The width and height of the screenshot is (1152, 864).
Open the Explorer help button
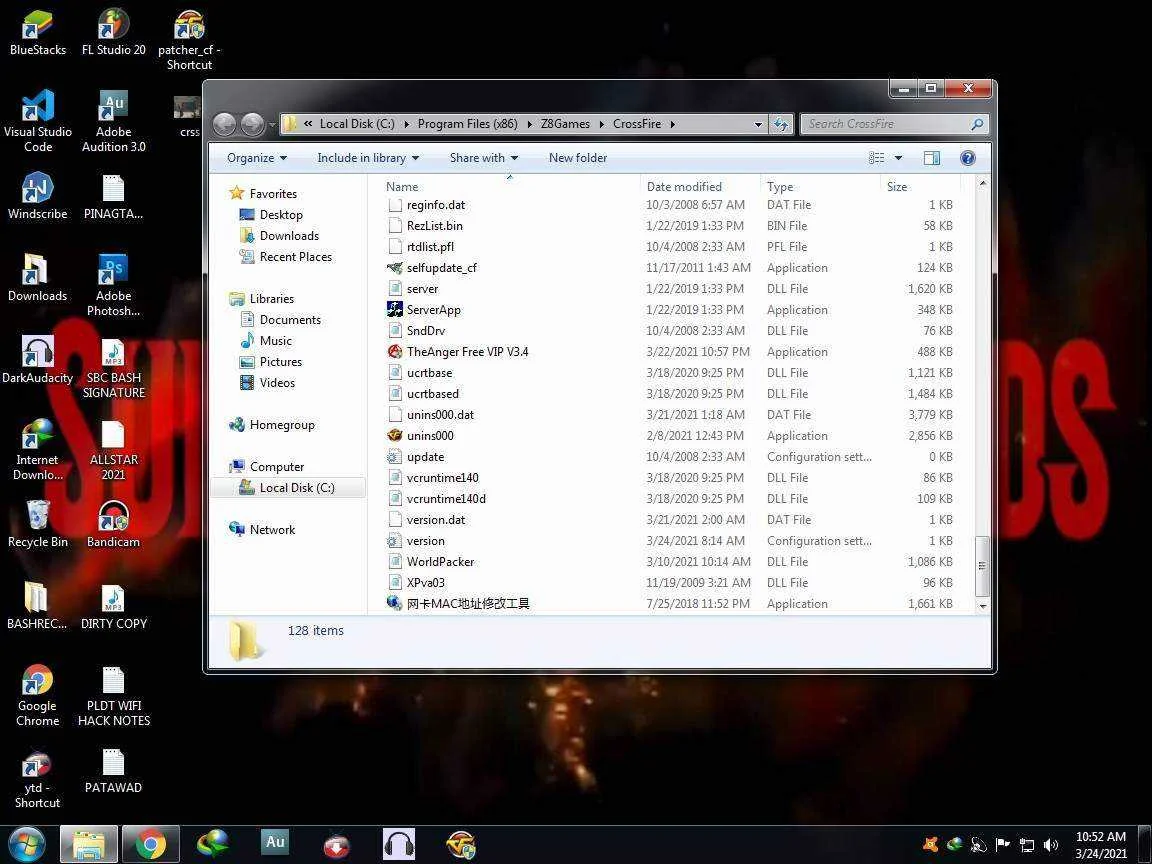(x=968, y=158)
